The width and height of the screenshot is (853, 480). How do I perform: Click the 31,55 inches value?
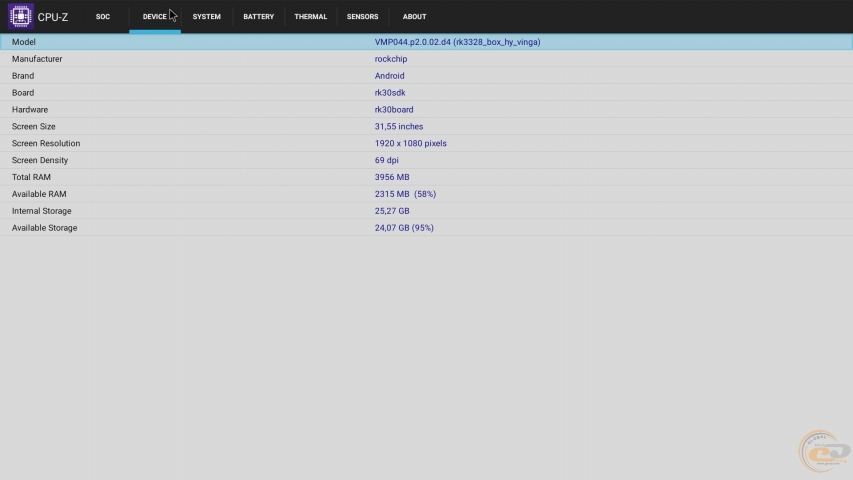399,126
